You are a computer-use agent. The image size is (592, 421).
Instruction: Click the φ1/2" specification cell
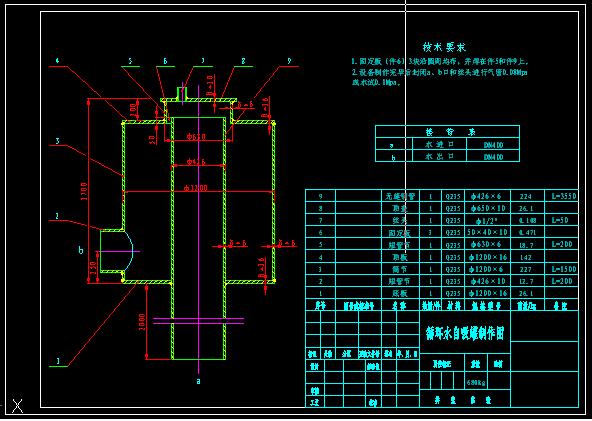point(487,220)
